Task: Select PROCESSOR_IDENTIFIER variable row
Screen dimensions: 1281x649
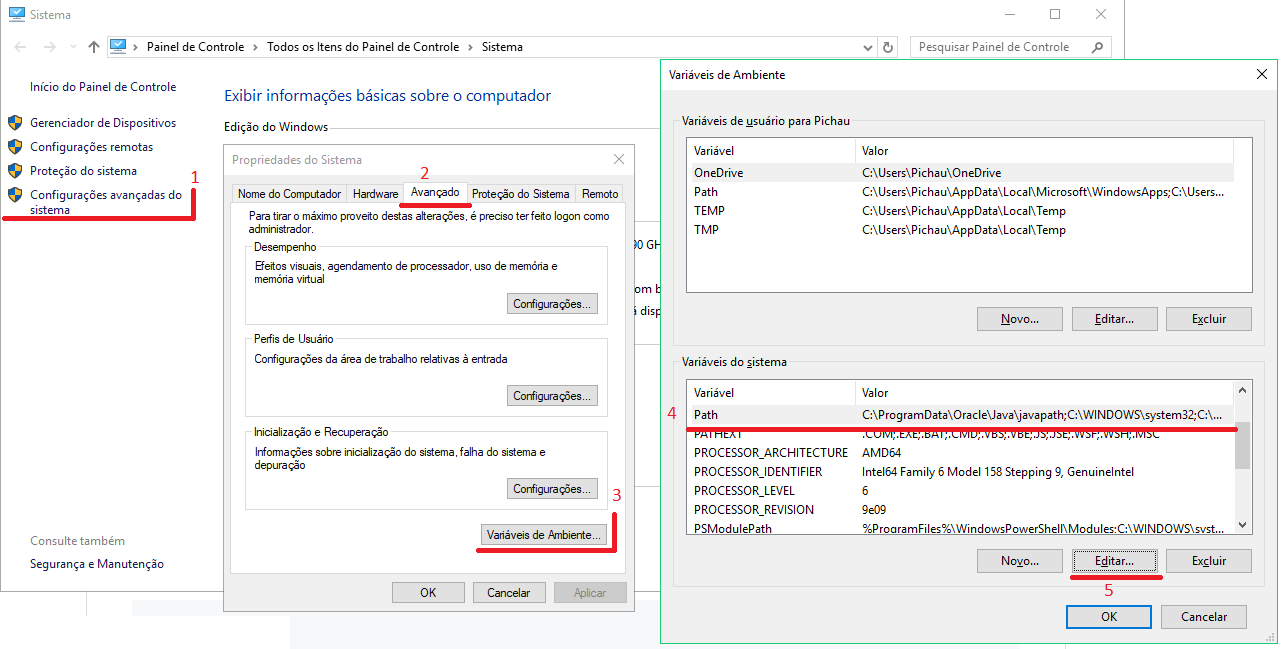Action: click(x=961, y=472)
